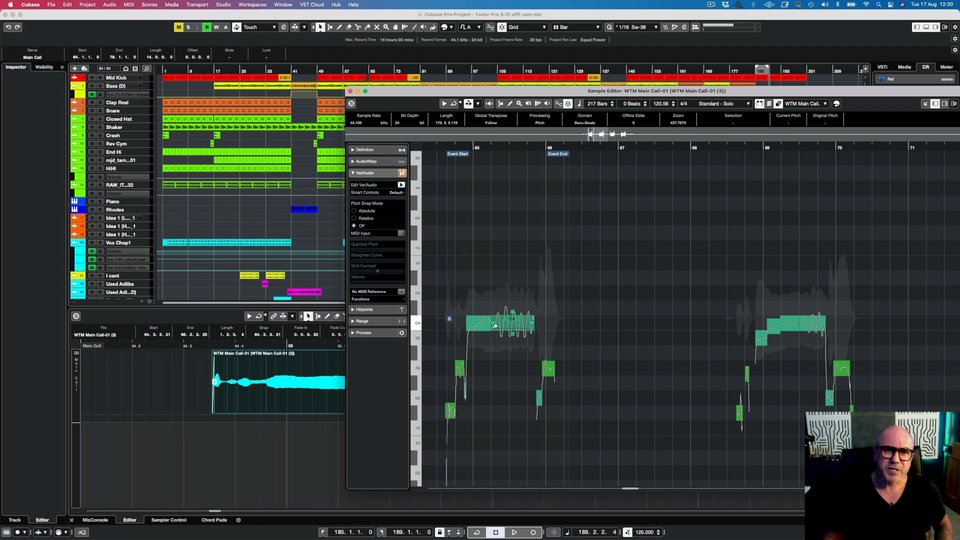Screen dimensions: 960x540
Task: Open the Standard - Solo algorithm dropdown
Action: tap(724, 103)
